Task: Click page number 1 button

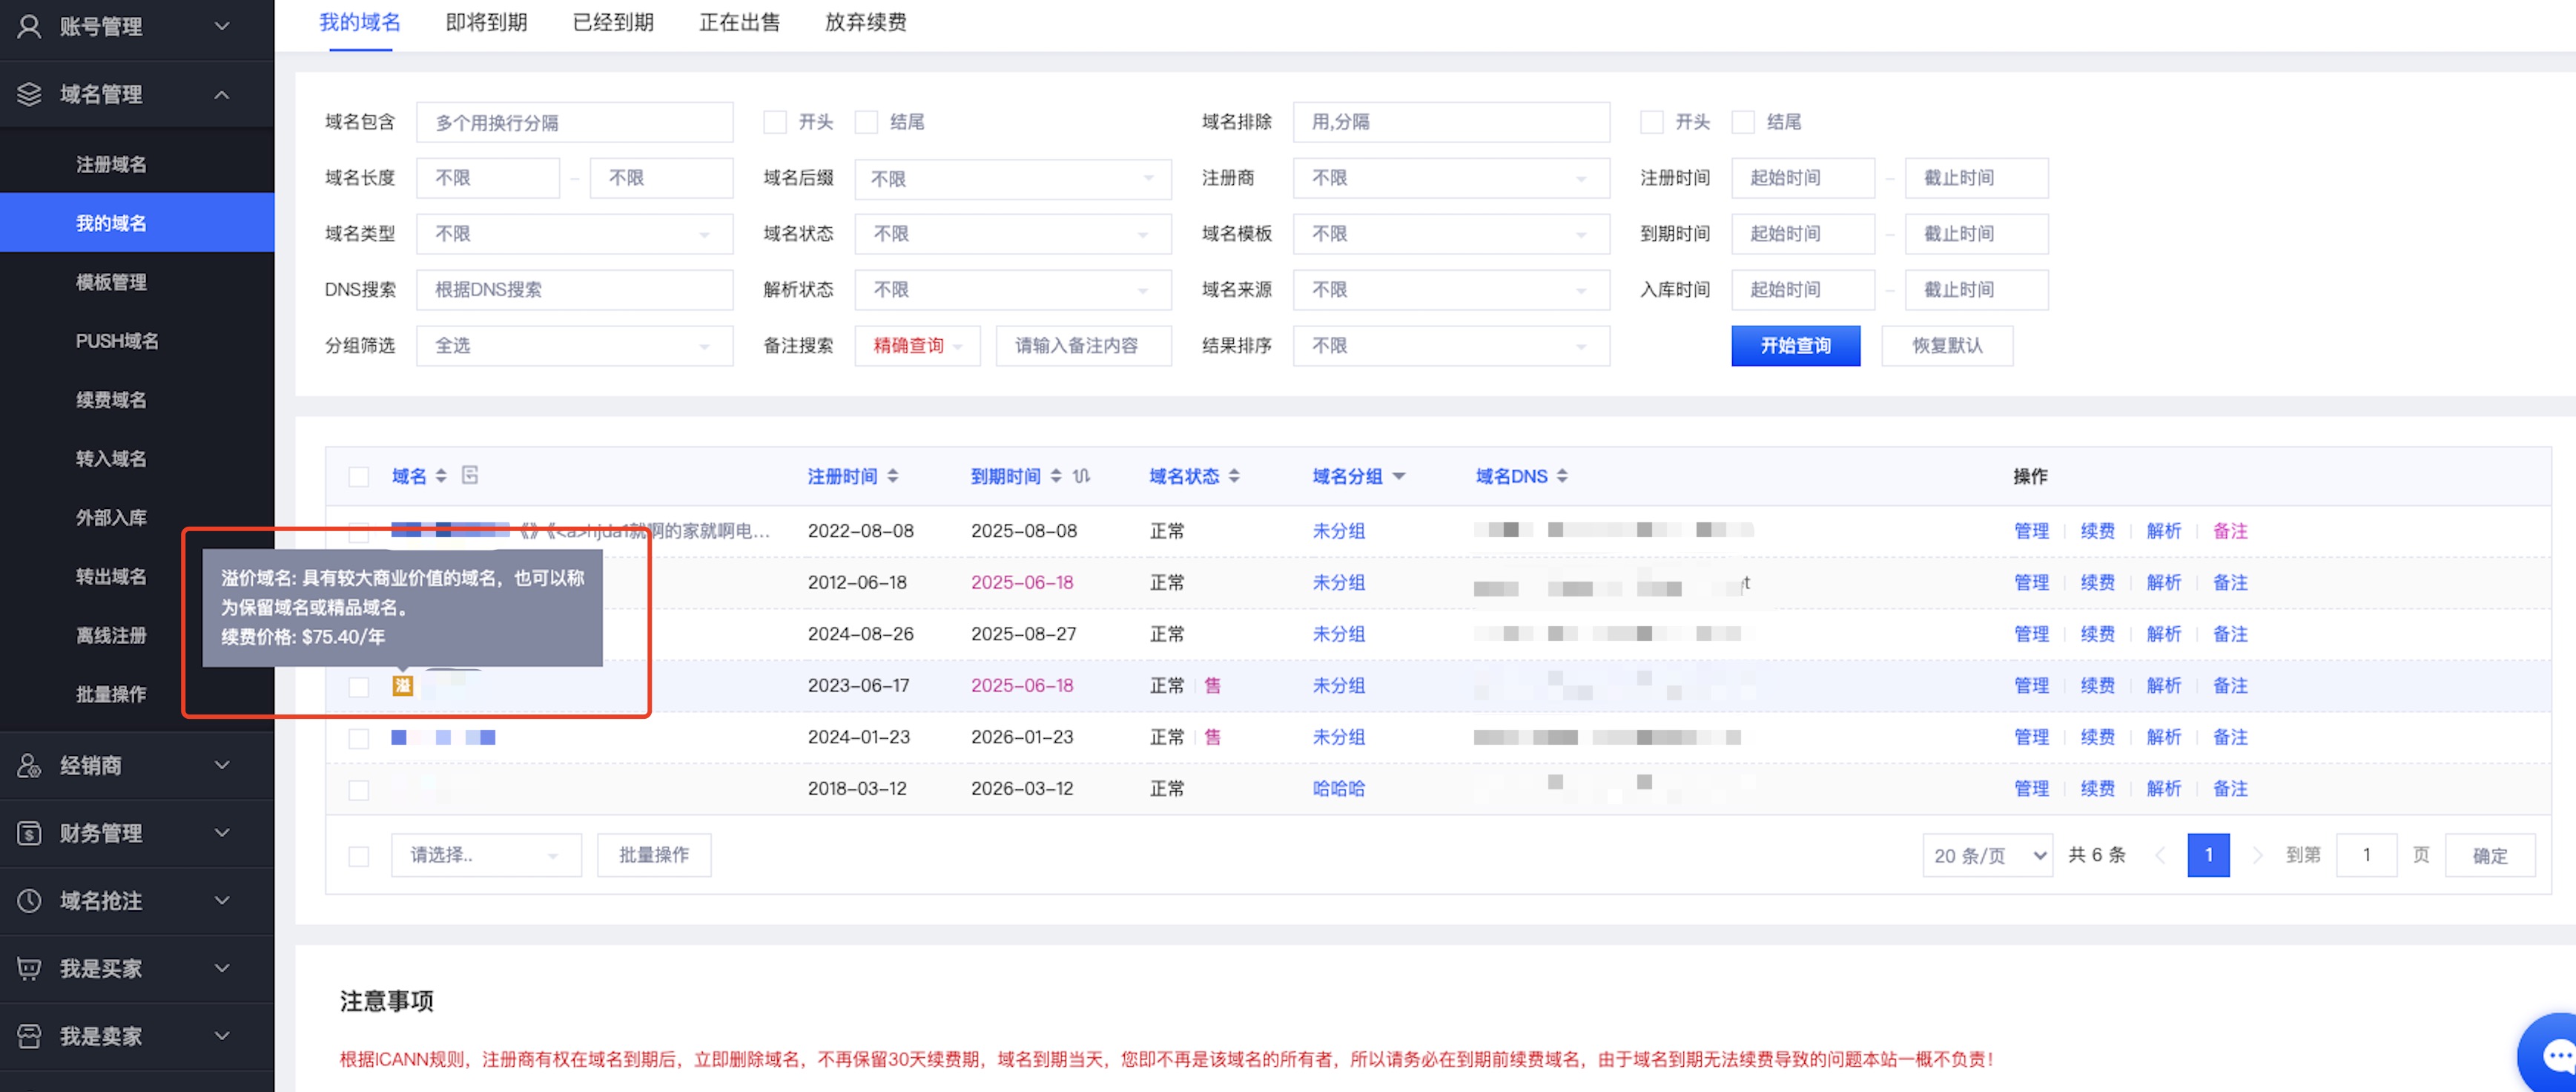Action: pyautogui.click(x=2208, y=855)
